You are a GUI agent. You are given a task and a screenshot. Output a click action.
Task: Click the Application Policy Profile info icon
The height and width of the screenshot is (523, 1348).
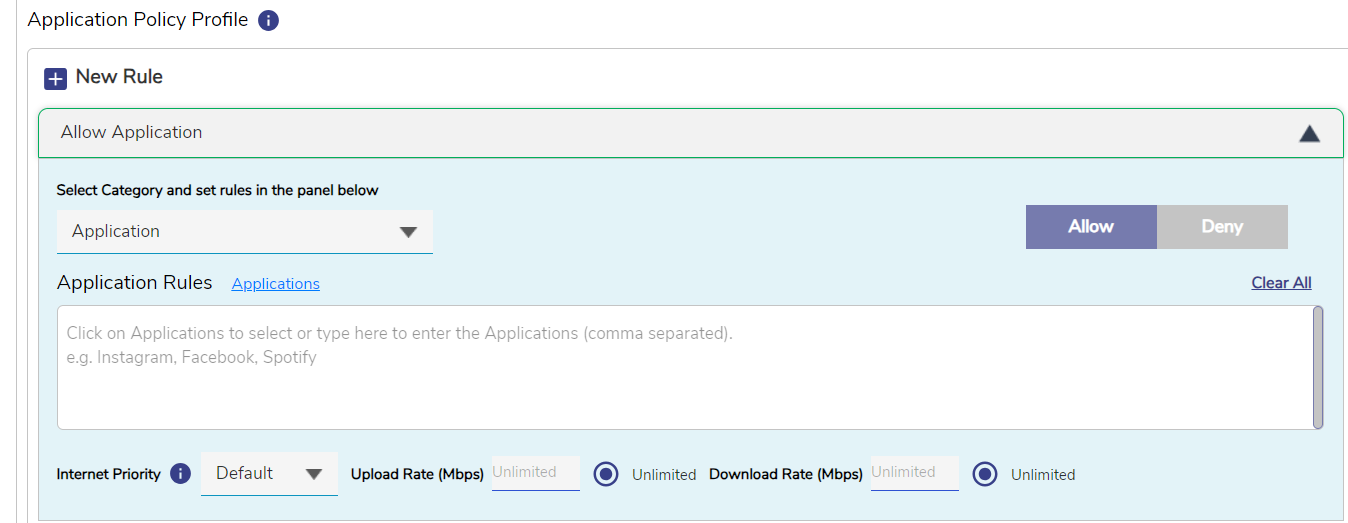tap(268, 20)
